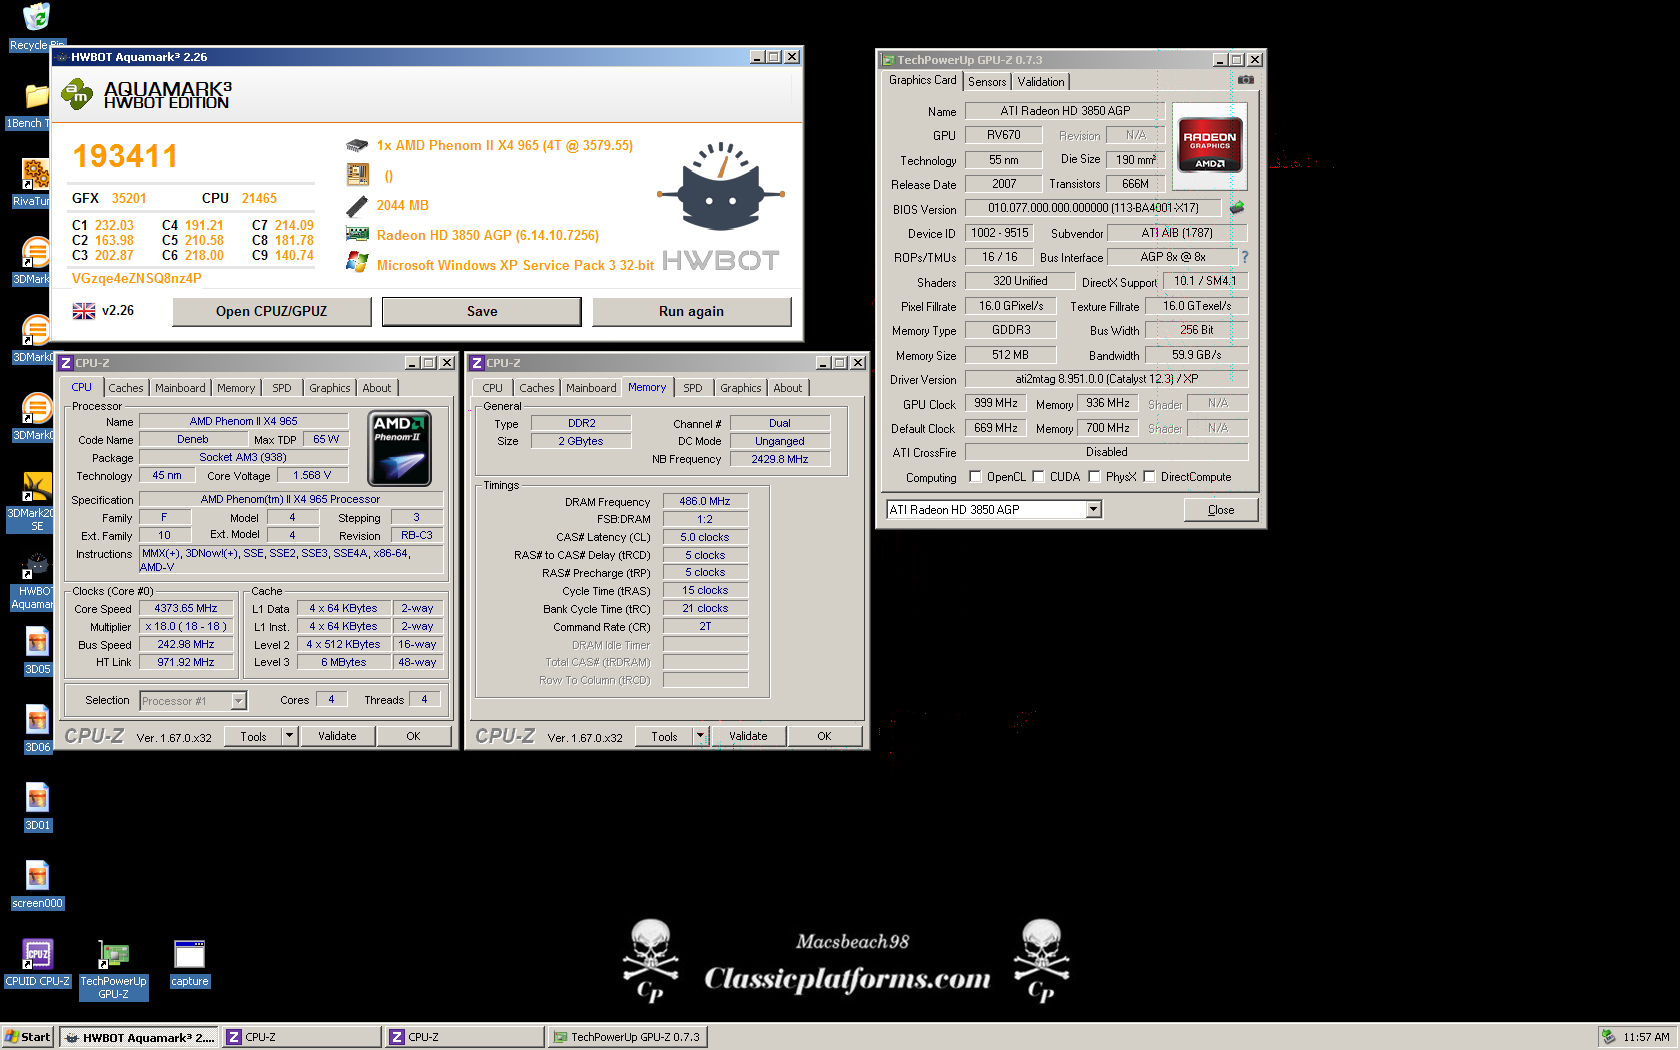
Task: Open 3DMark2001 SE desktop shortcut
Action: (36, 488)
